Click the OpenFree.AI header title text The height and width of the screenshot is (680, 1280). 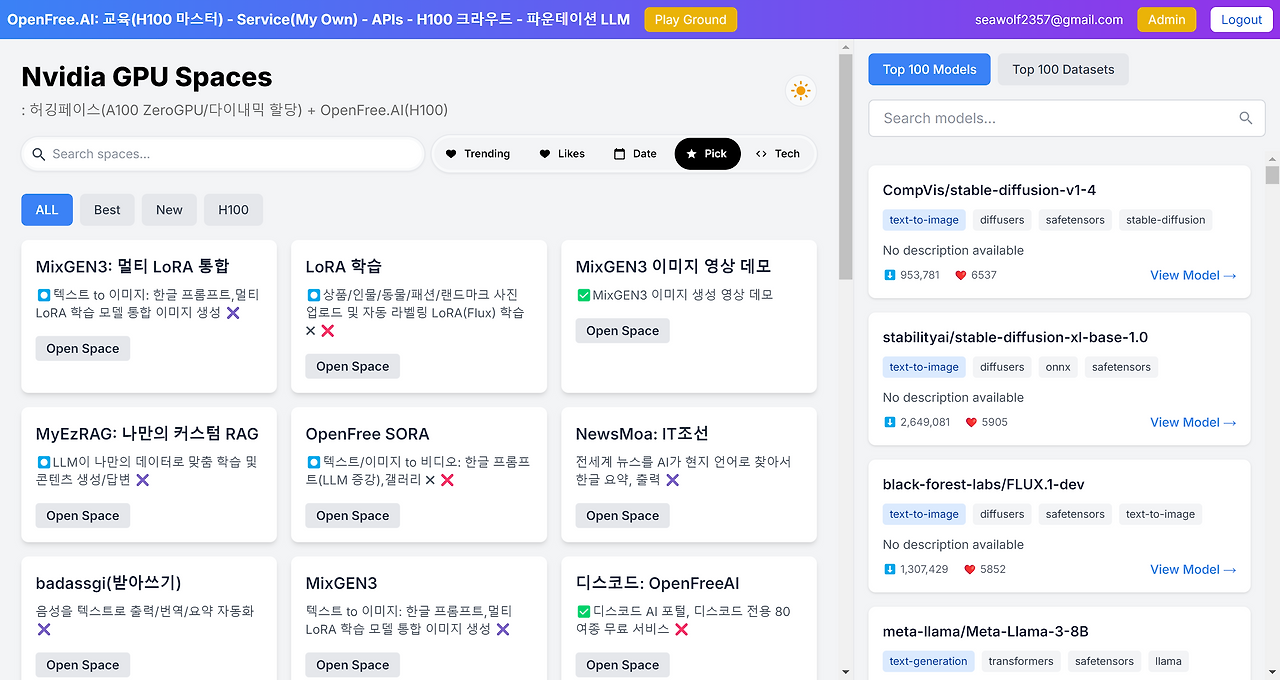click(319, 20)
